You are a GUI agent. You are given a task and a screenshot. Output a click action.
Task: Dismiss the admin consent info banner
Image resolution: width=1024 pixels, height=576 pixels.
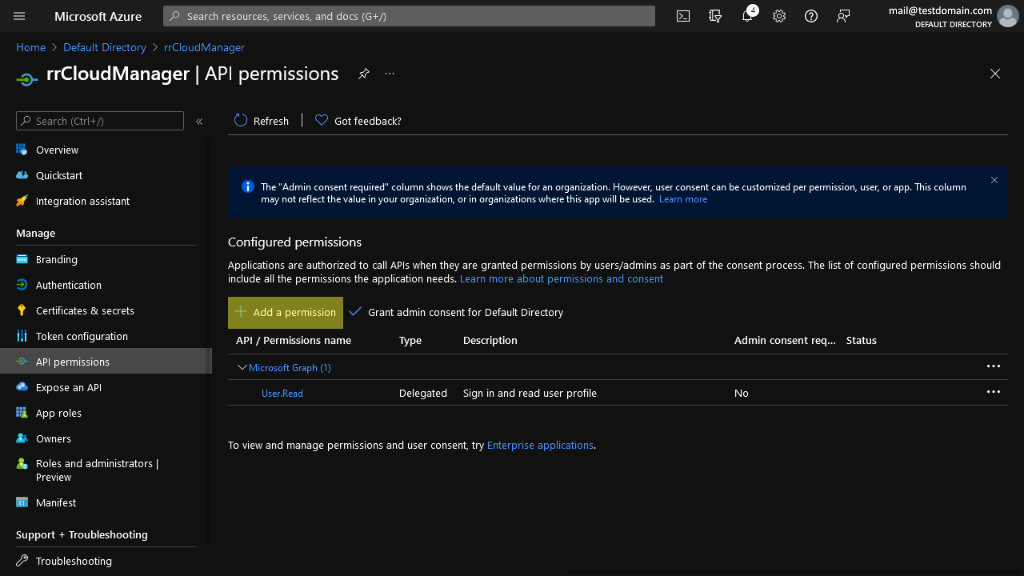pyautogui.click(x=994, y=180)
